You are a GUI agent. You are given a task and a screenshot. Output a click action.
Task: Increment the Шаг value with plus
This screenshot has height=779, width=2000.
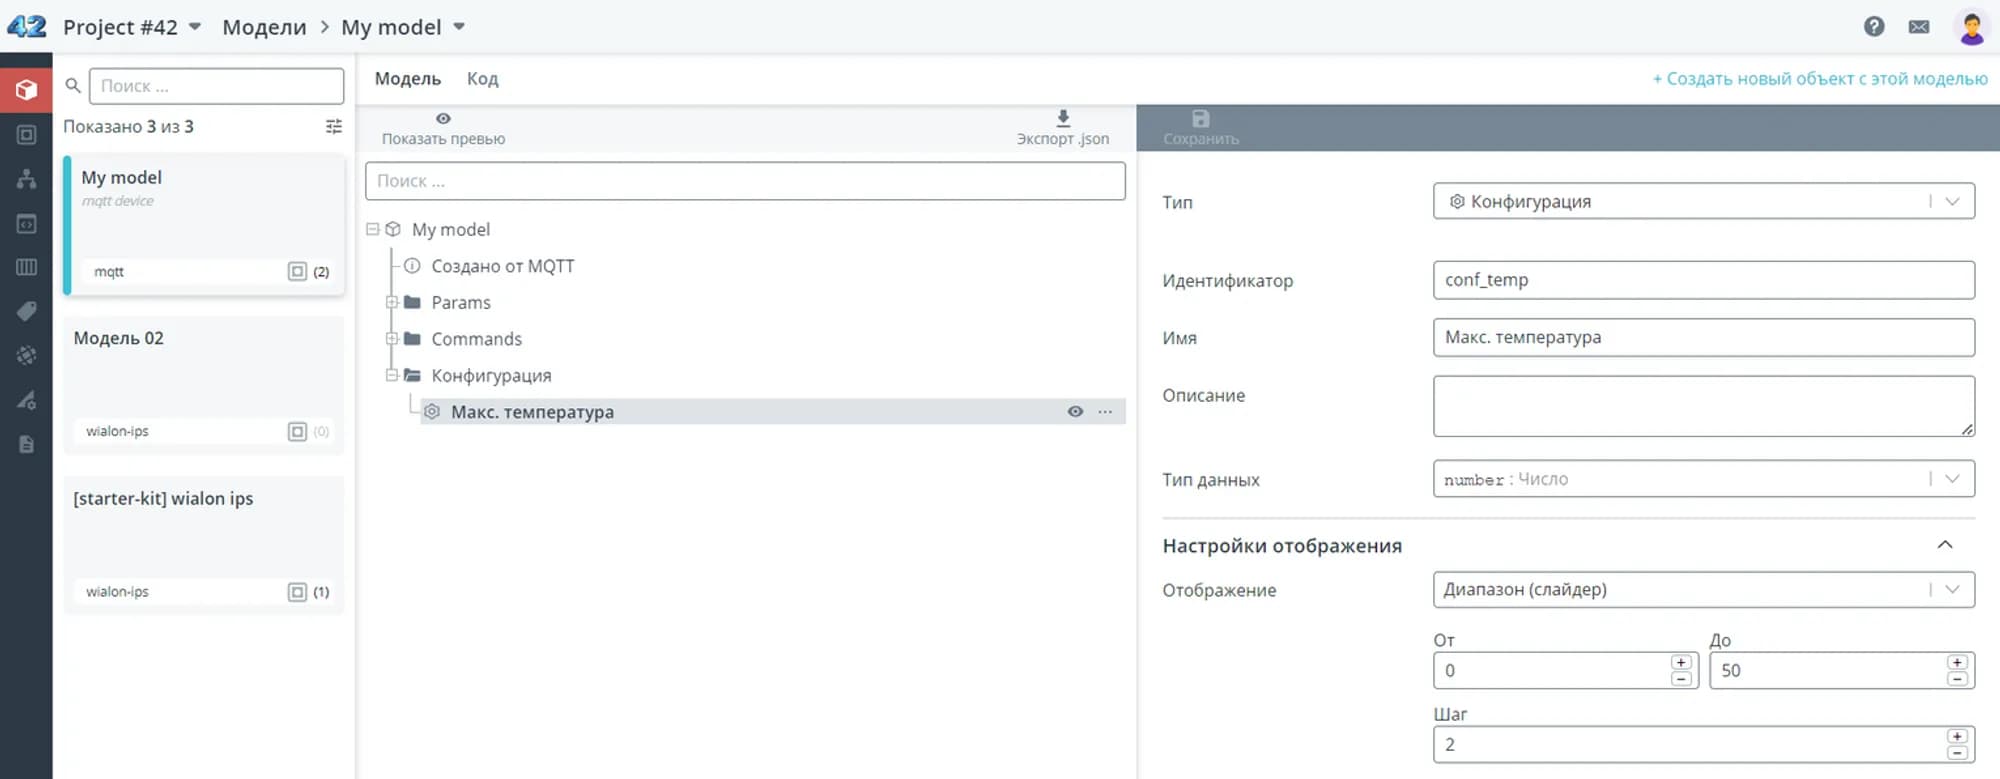(x=1957, y=737)
